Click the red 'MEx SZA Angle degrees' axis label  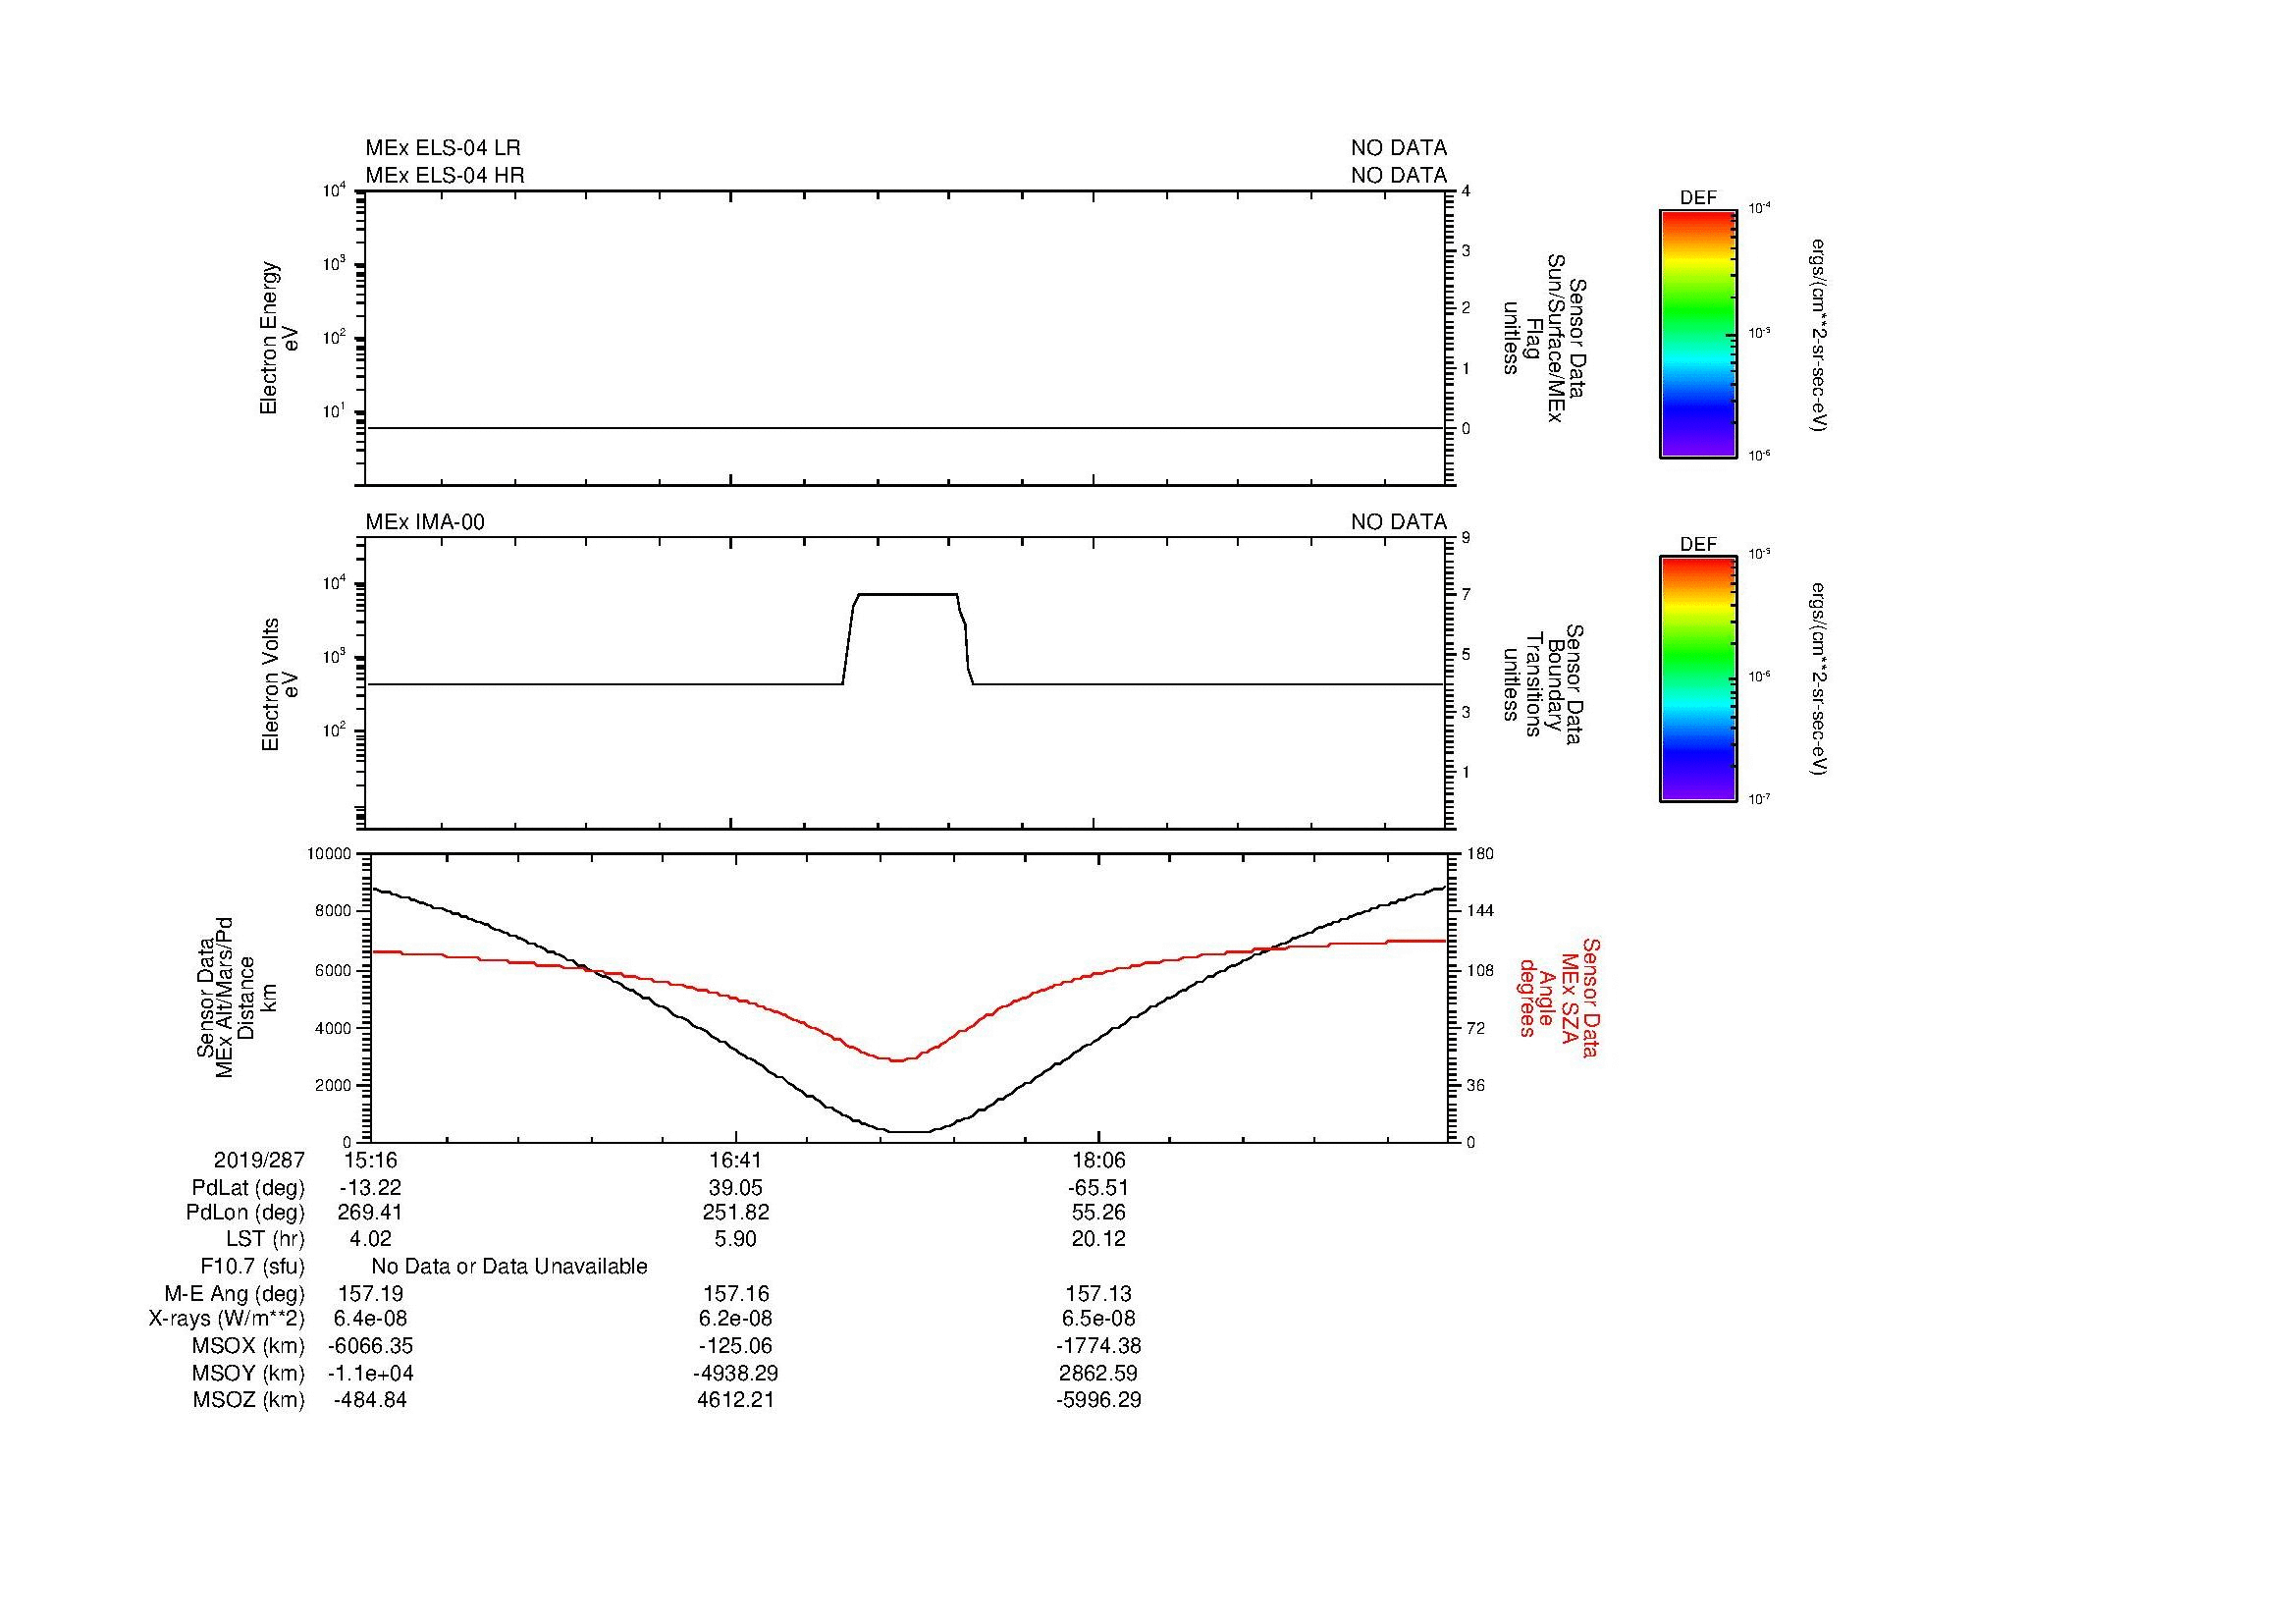[x=1558, y=997]
